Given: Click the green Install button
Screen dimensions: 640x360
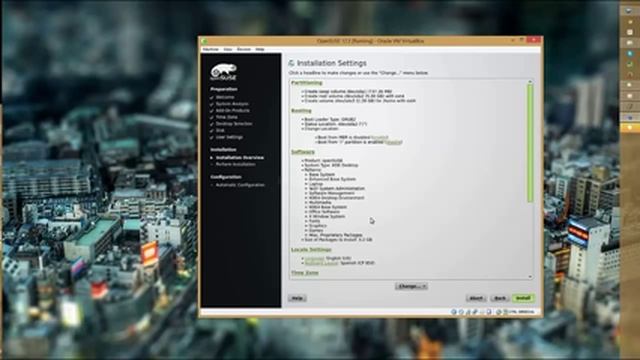Looking at the screenshot, I should tap(523, 298).
